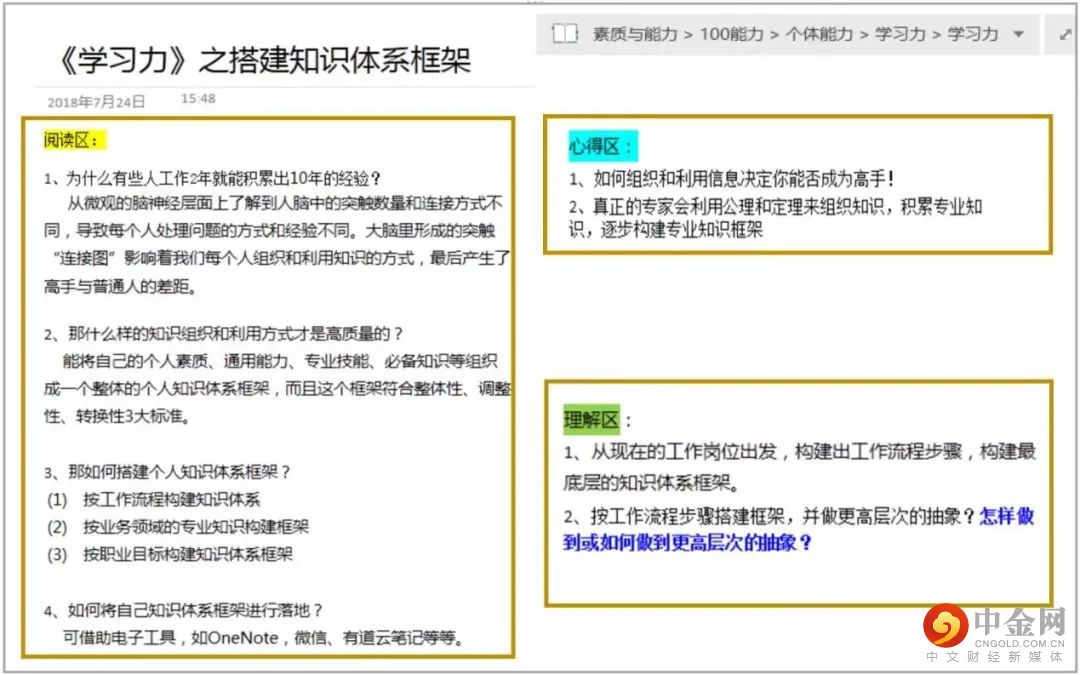Open the notebook breadcrumb dropdown arrow

(x=1019, y=34)
